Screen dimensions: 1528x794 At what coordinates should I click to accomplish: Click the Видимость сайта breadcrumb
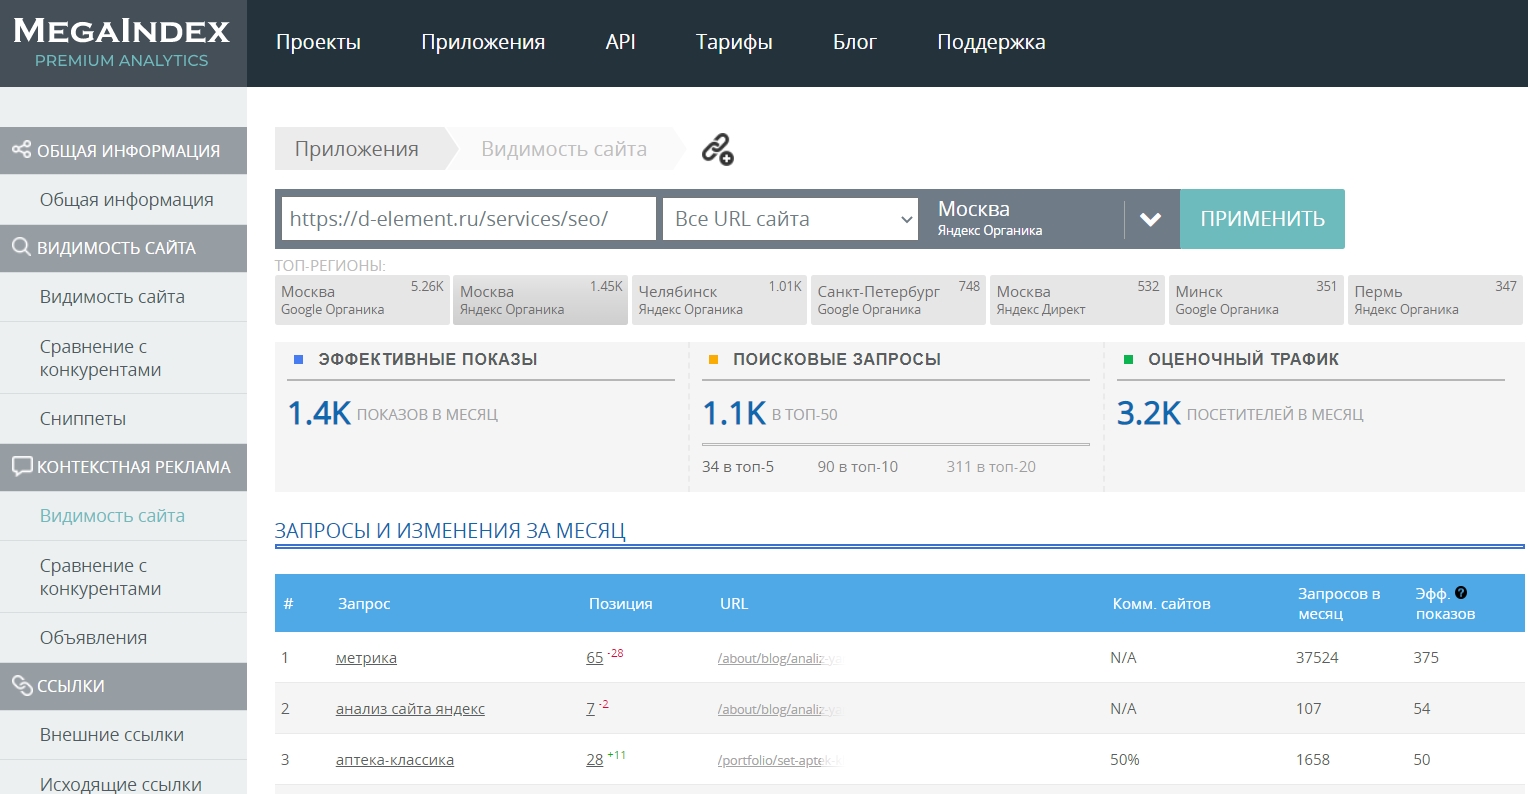tap(564, 149)
